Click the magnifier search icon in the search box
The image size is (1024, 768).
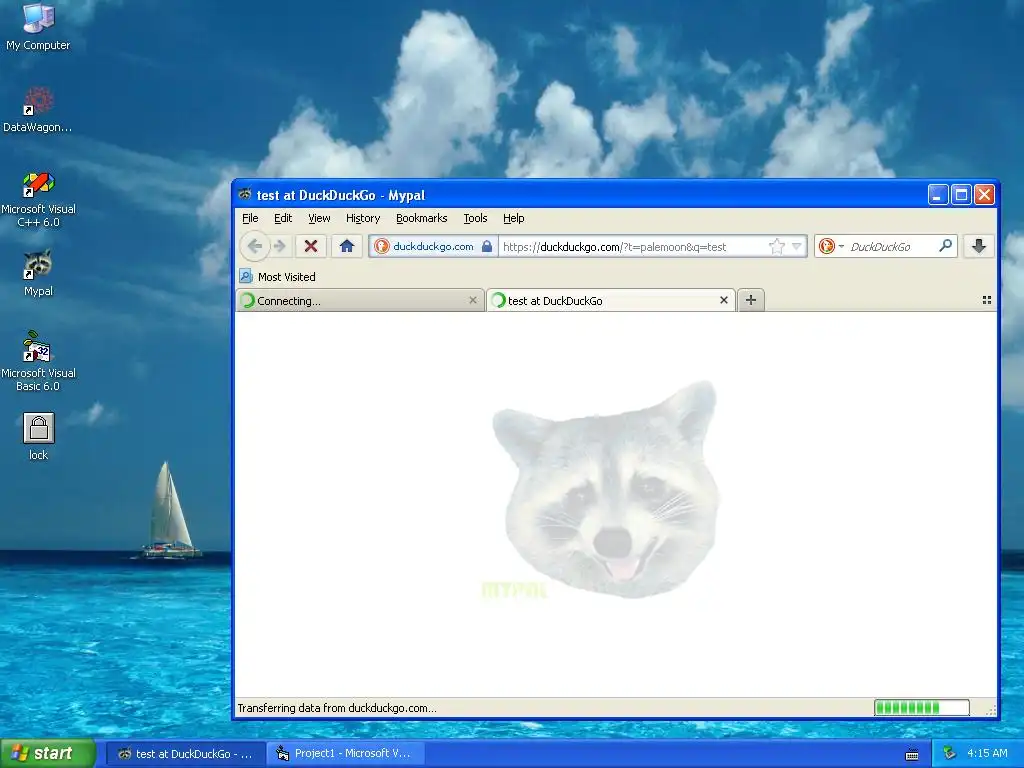click(x=945, y=246)
